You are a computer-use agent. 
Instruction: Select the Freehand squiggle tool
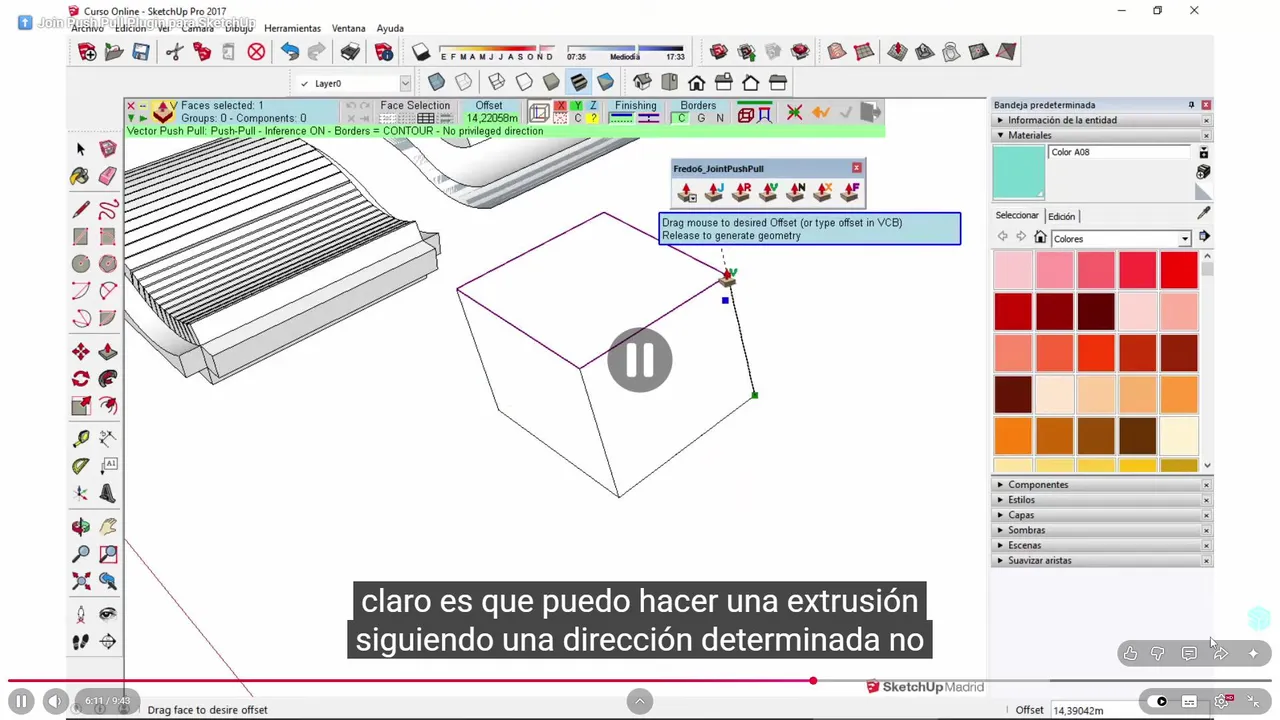coord(108,210)
